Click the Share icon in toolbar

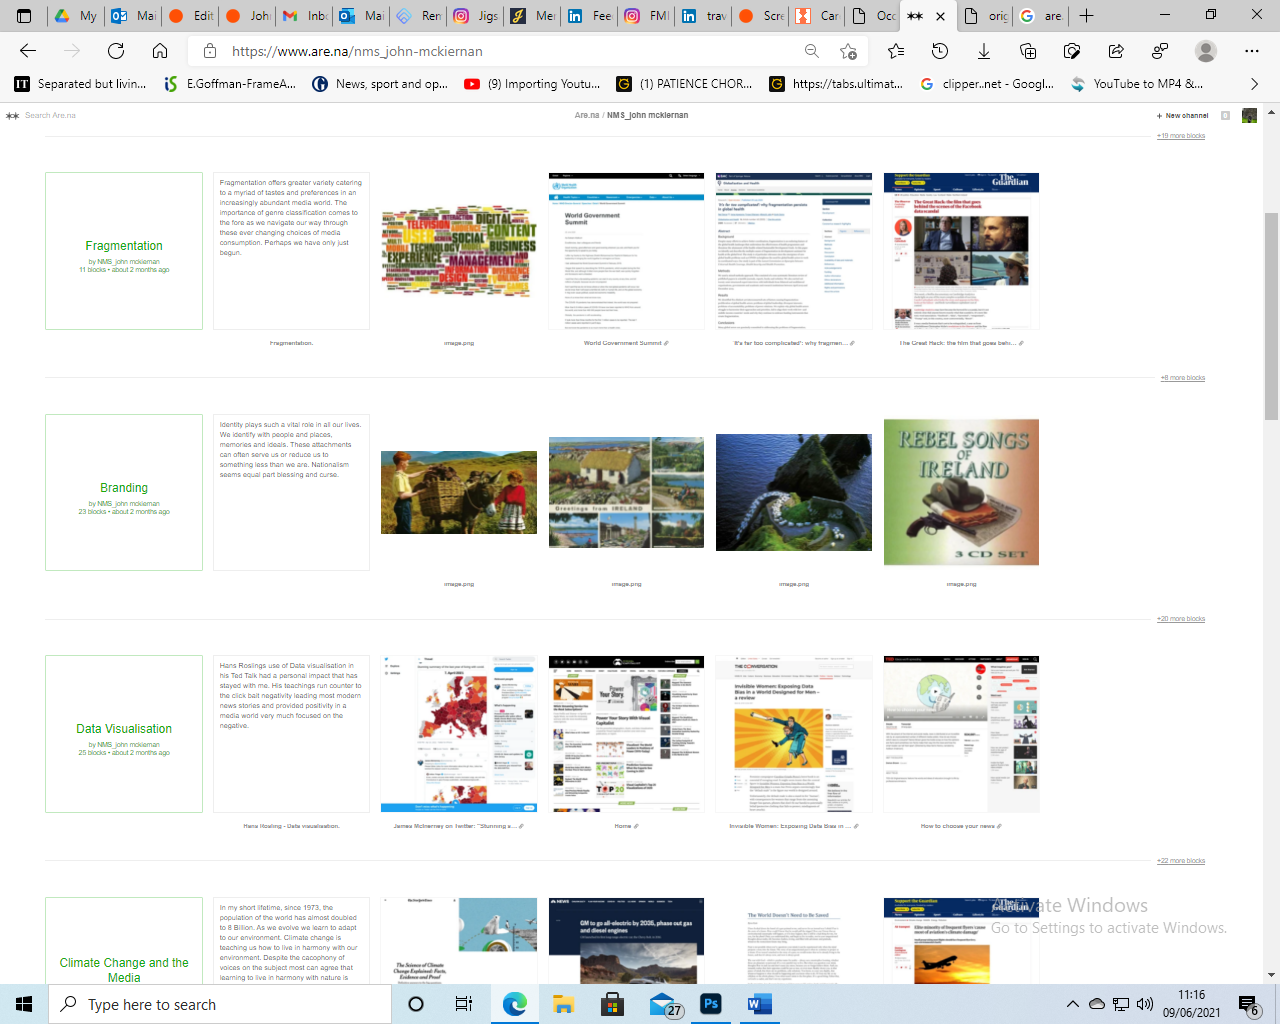(1116, 51)
